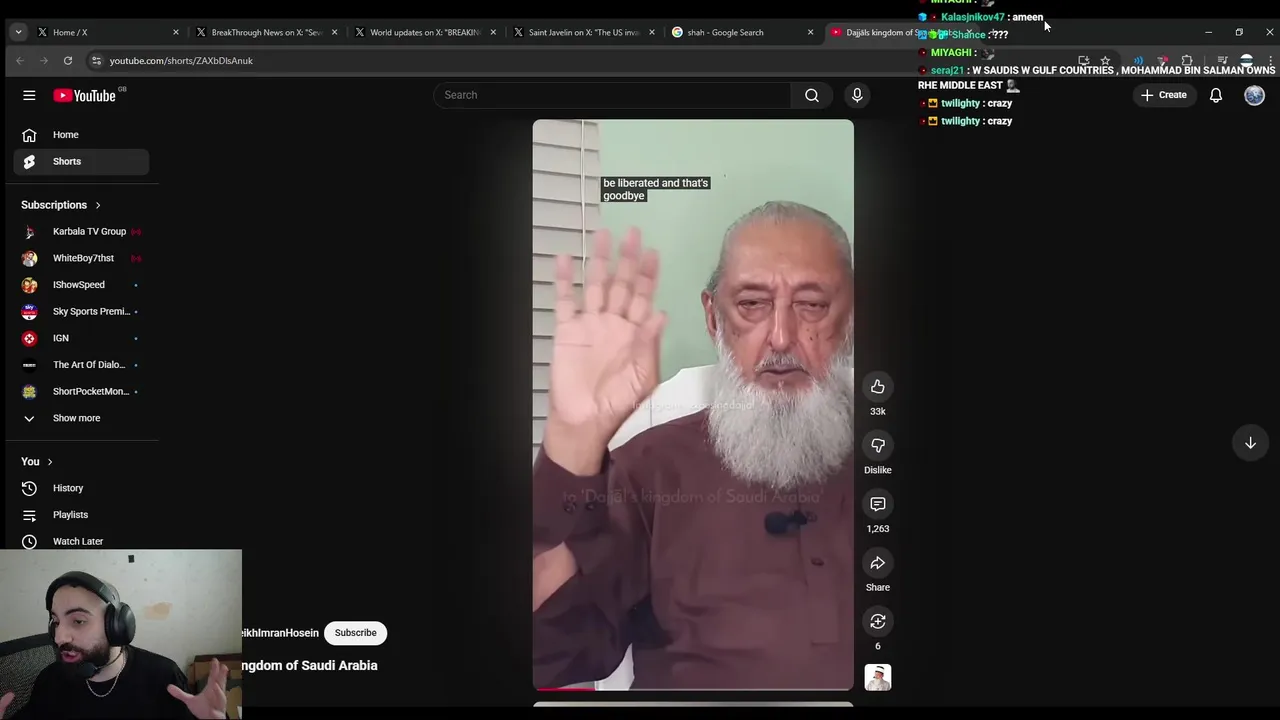Viewport: 1280px width, 720px height.
Task: Open Watch Later list
Action: coord(81,541)
